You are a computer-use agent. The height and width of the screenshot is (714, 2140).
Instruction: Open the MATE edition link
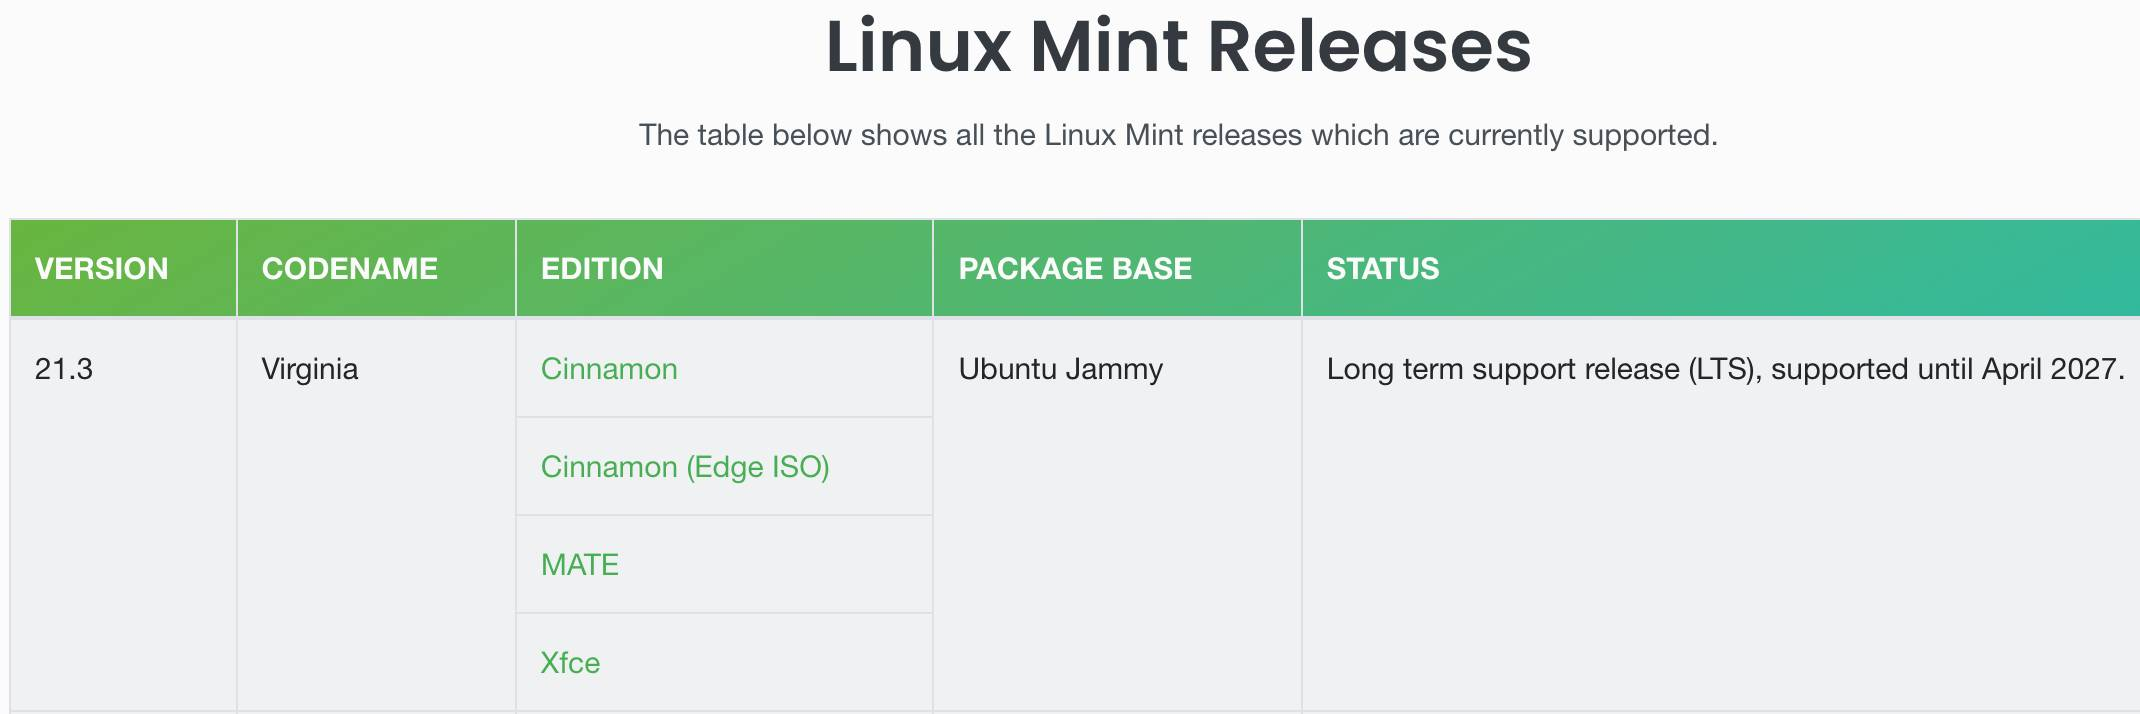tap(580, 565)
